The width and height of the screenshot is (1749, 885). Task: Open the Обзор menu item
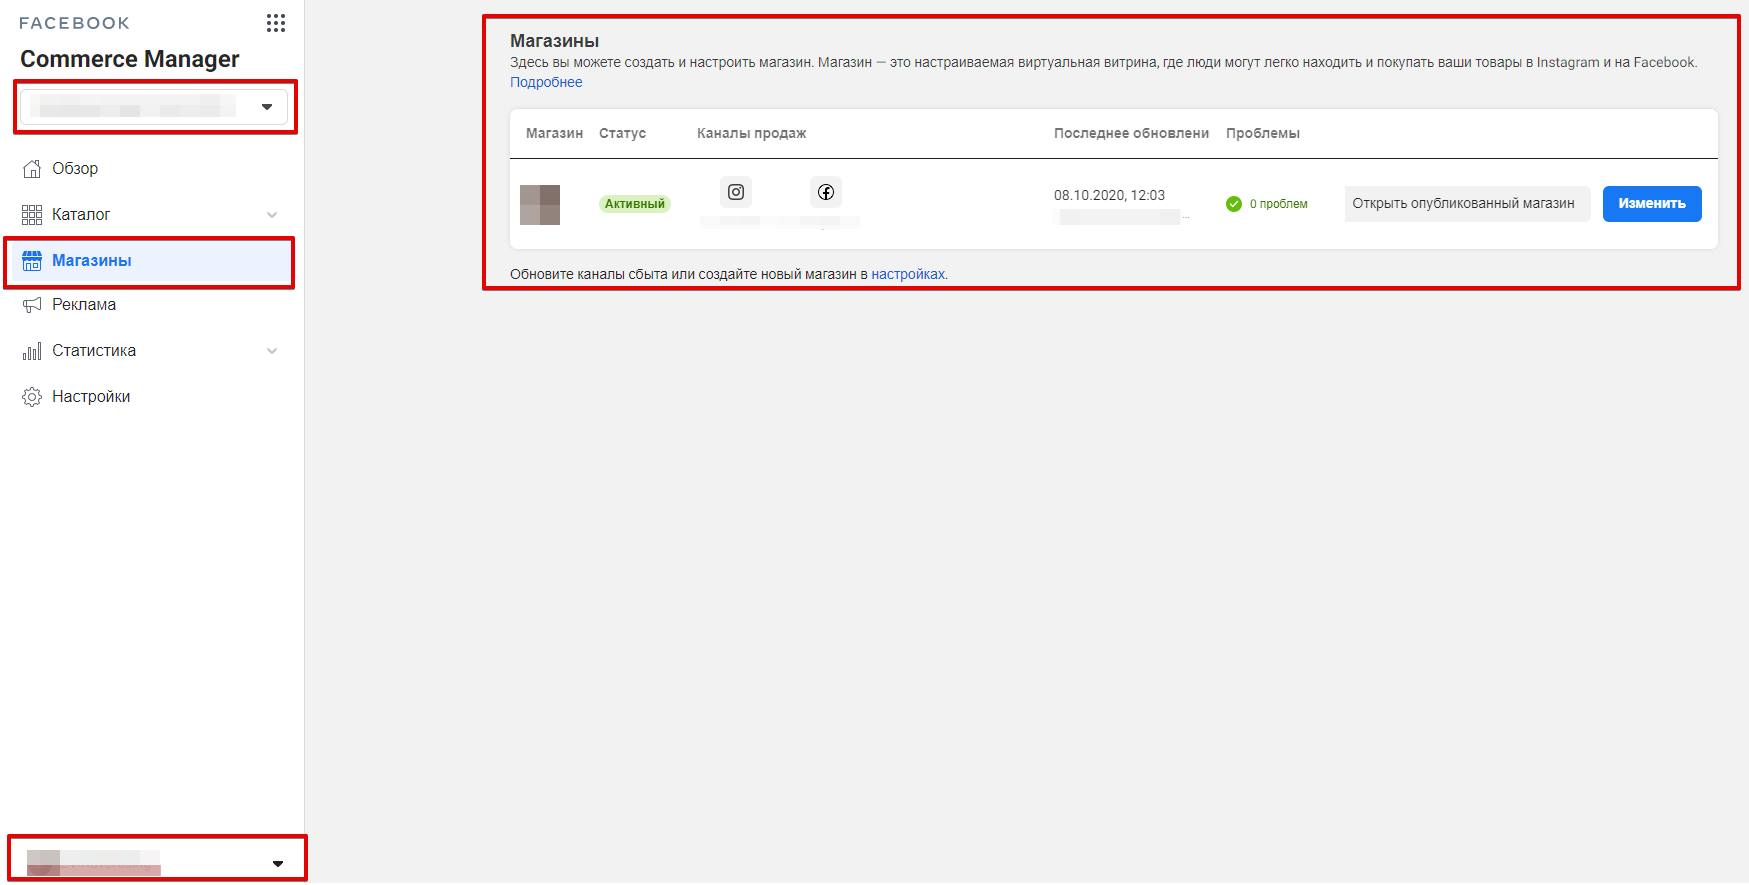(x=75, y=169)
